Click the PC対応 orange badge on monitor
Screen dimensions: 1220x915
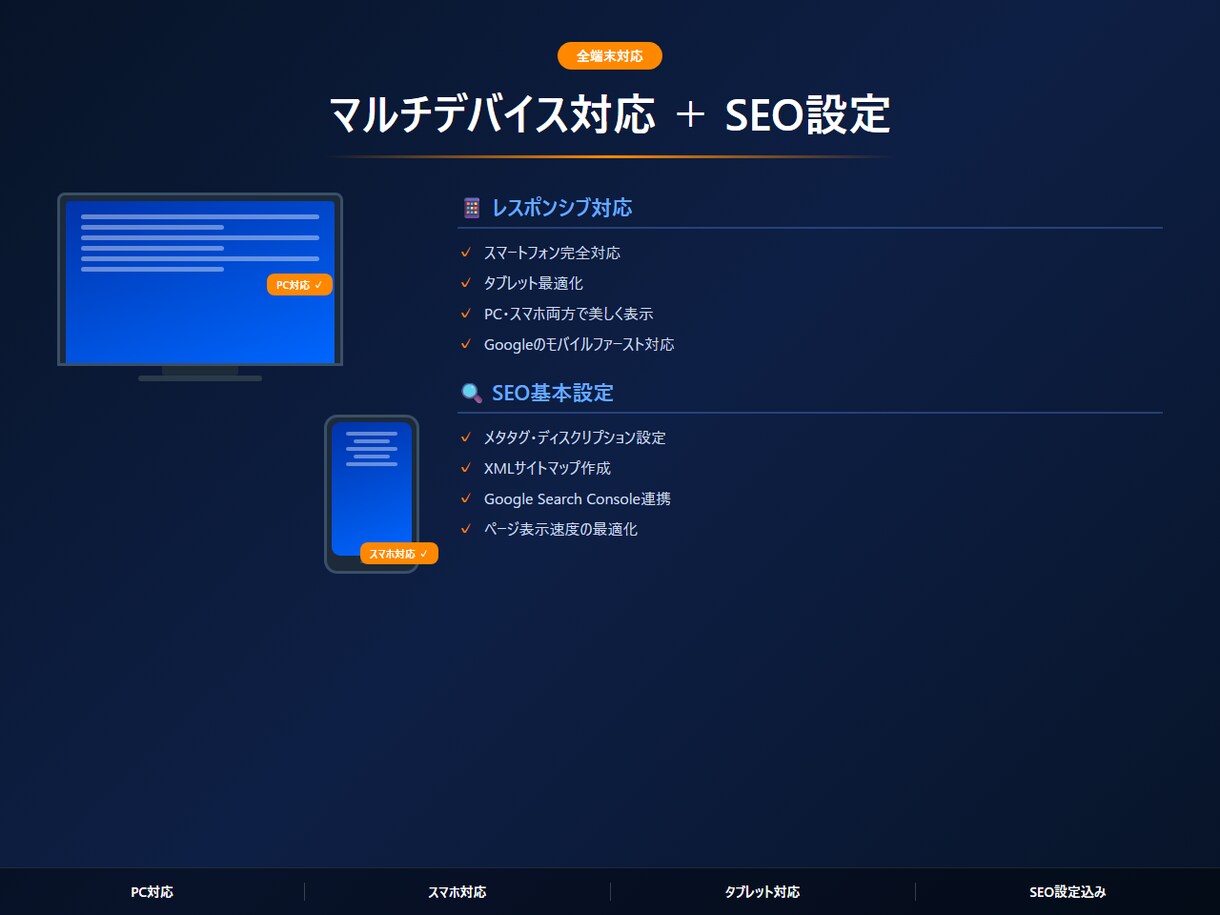(299, 285)
